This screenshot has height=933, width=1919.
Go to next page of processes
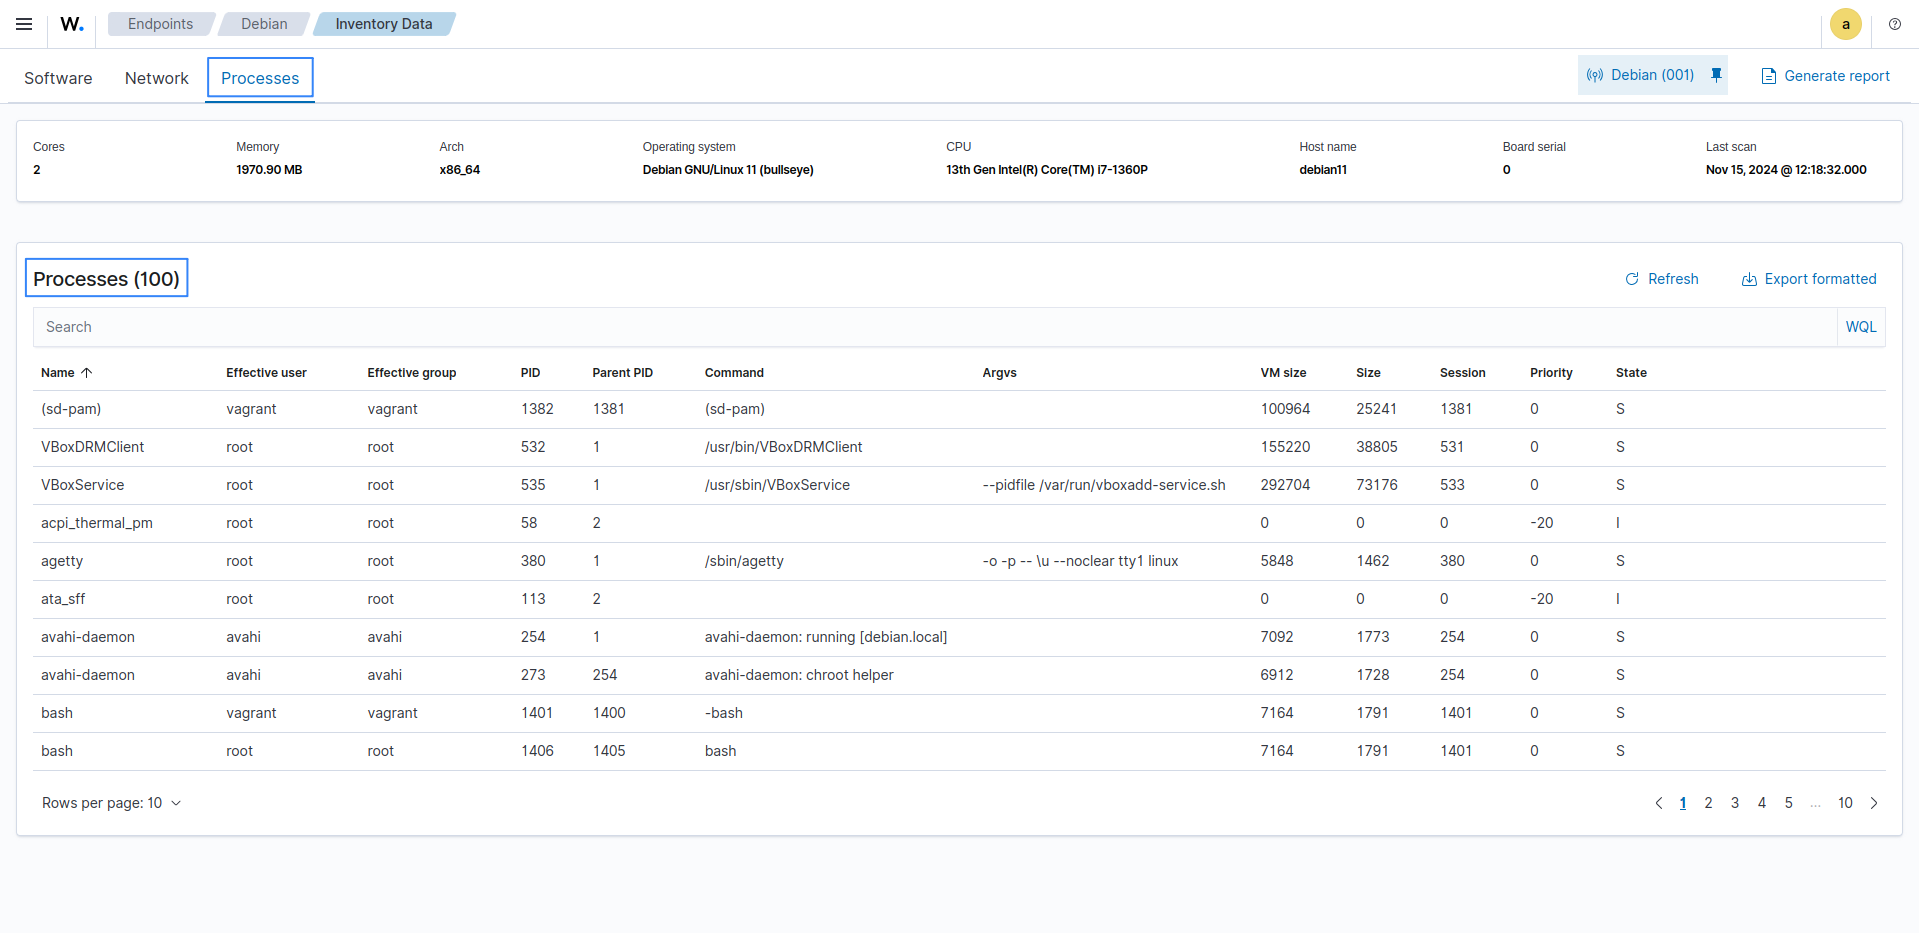pyautogui.click(x=1874, y=803)
